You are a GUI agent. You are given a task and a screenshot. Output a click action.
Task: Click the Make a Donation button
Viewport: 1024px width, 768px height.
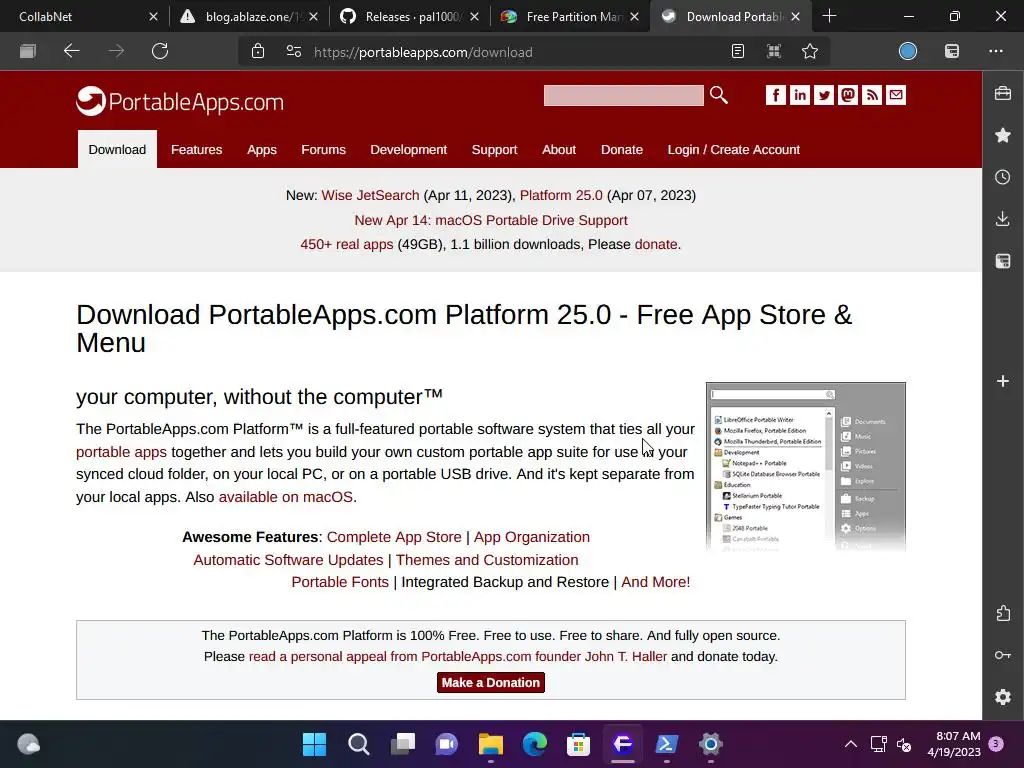[490, 682]
